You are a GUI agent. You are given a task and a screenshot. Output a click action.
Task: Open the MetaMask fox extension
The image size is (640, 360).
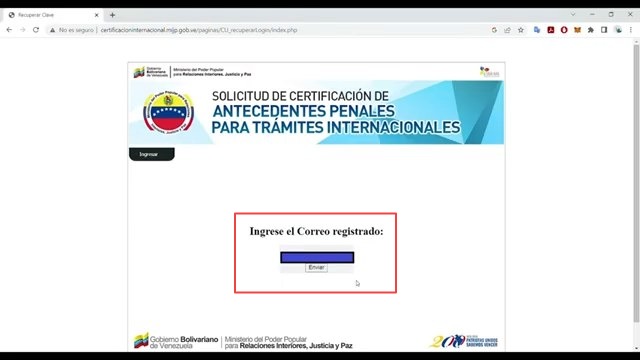(577, 30)
